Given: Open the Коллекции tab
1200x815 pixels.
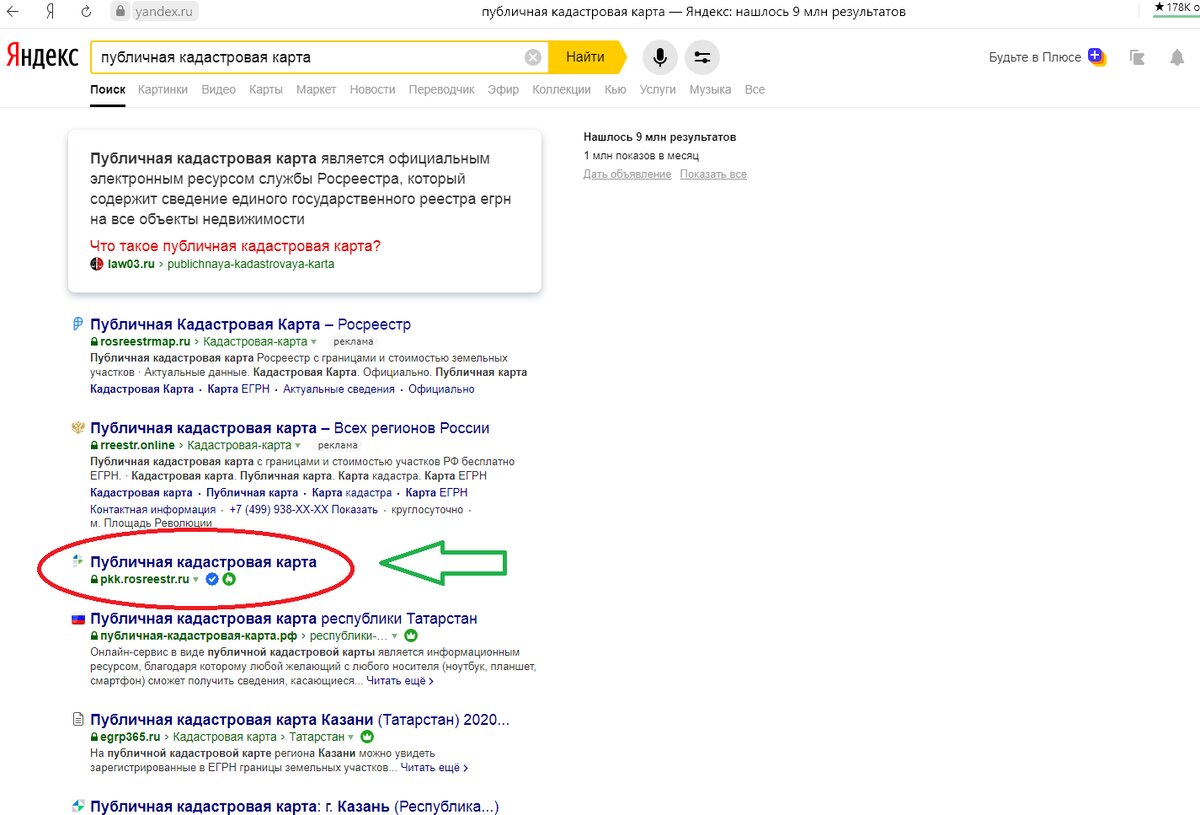Looking at the screenshot, I should (x=562, y=89).
